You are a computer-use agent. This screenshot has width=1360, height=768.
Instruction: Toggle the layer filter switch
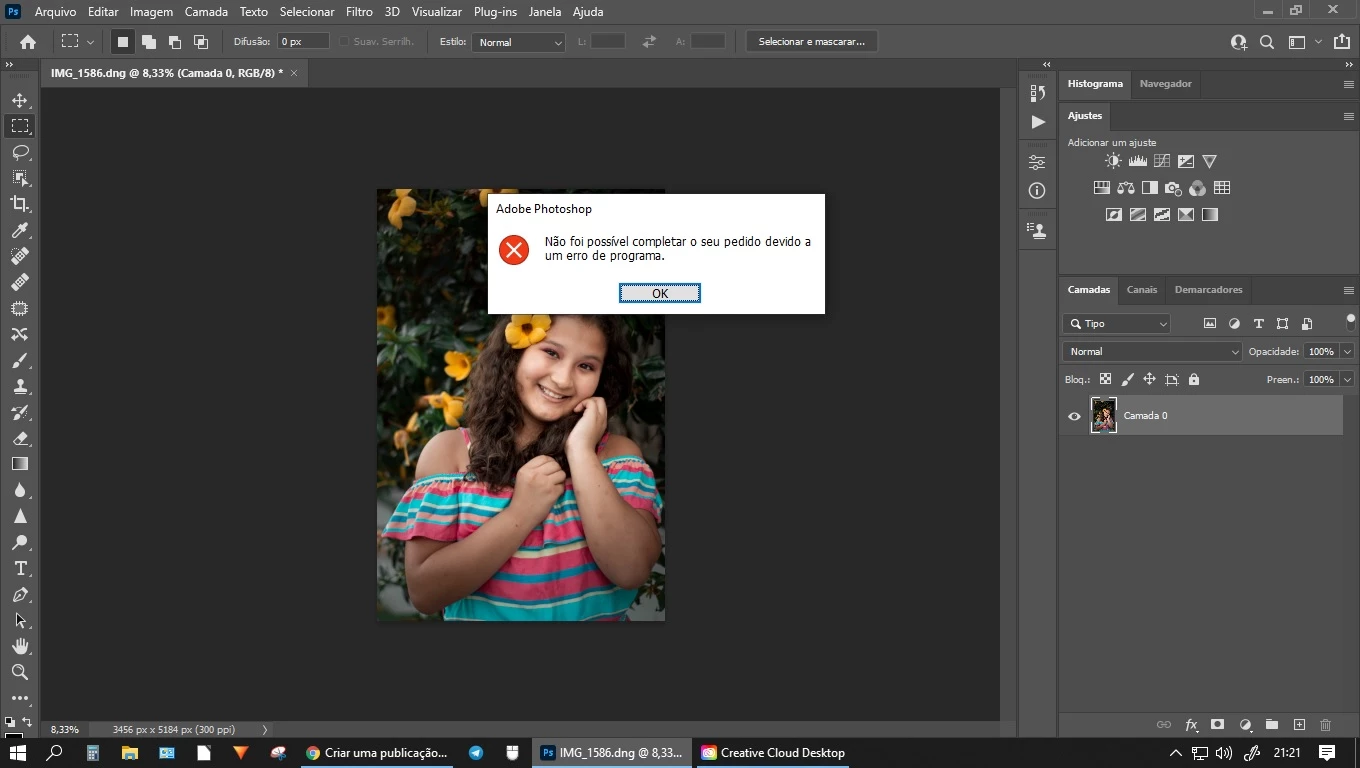click(1350, 322)
